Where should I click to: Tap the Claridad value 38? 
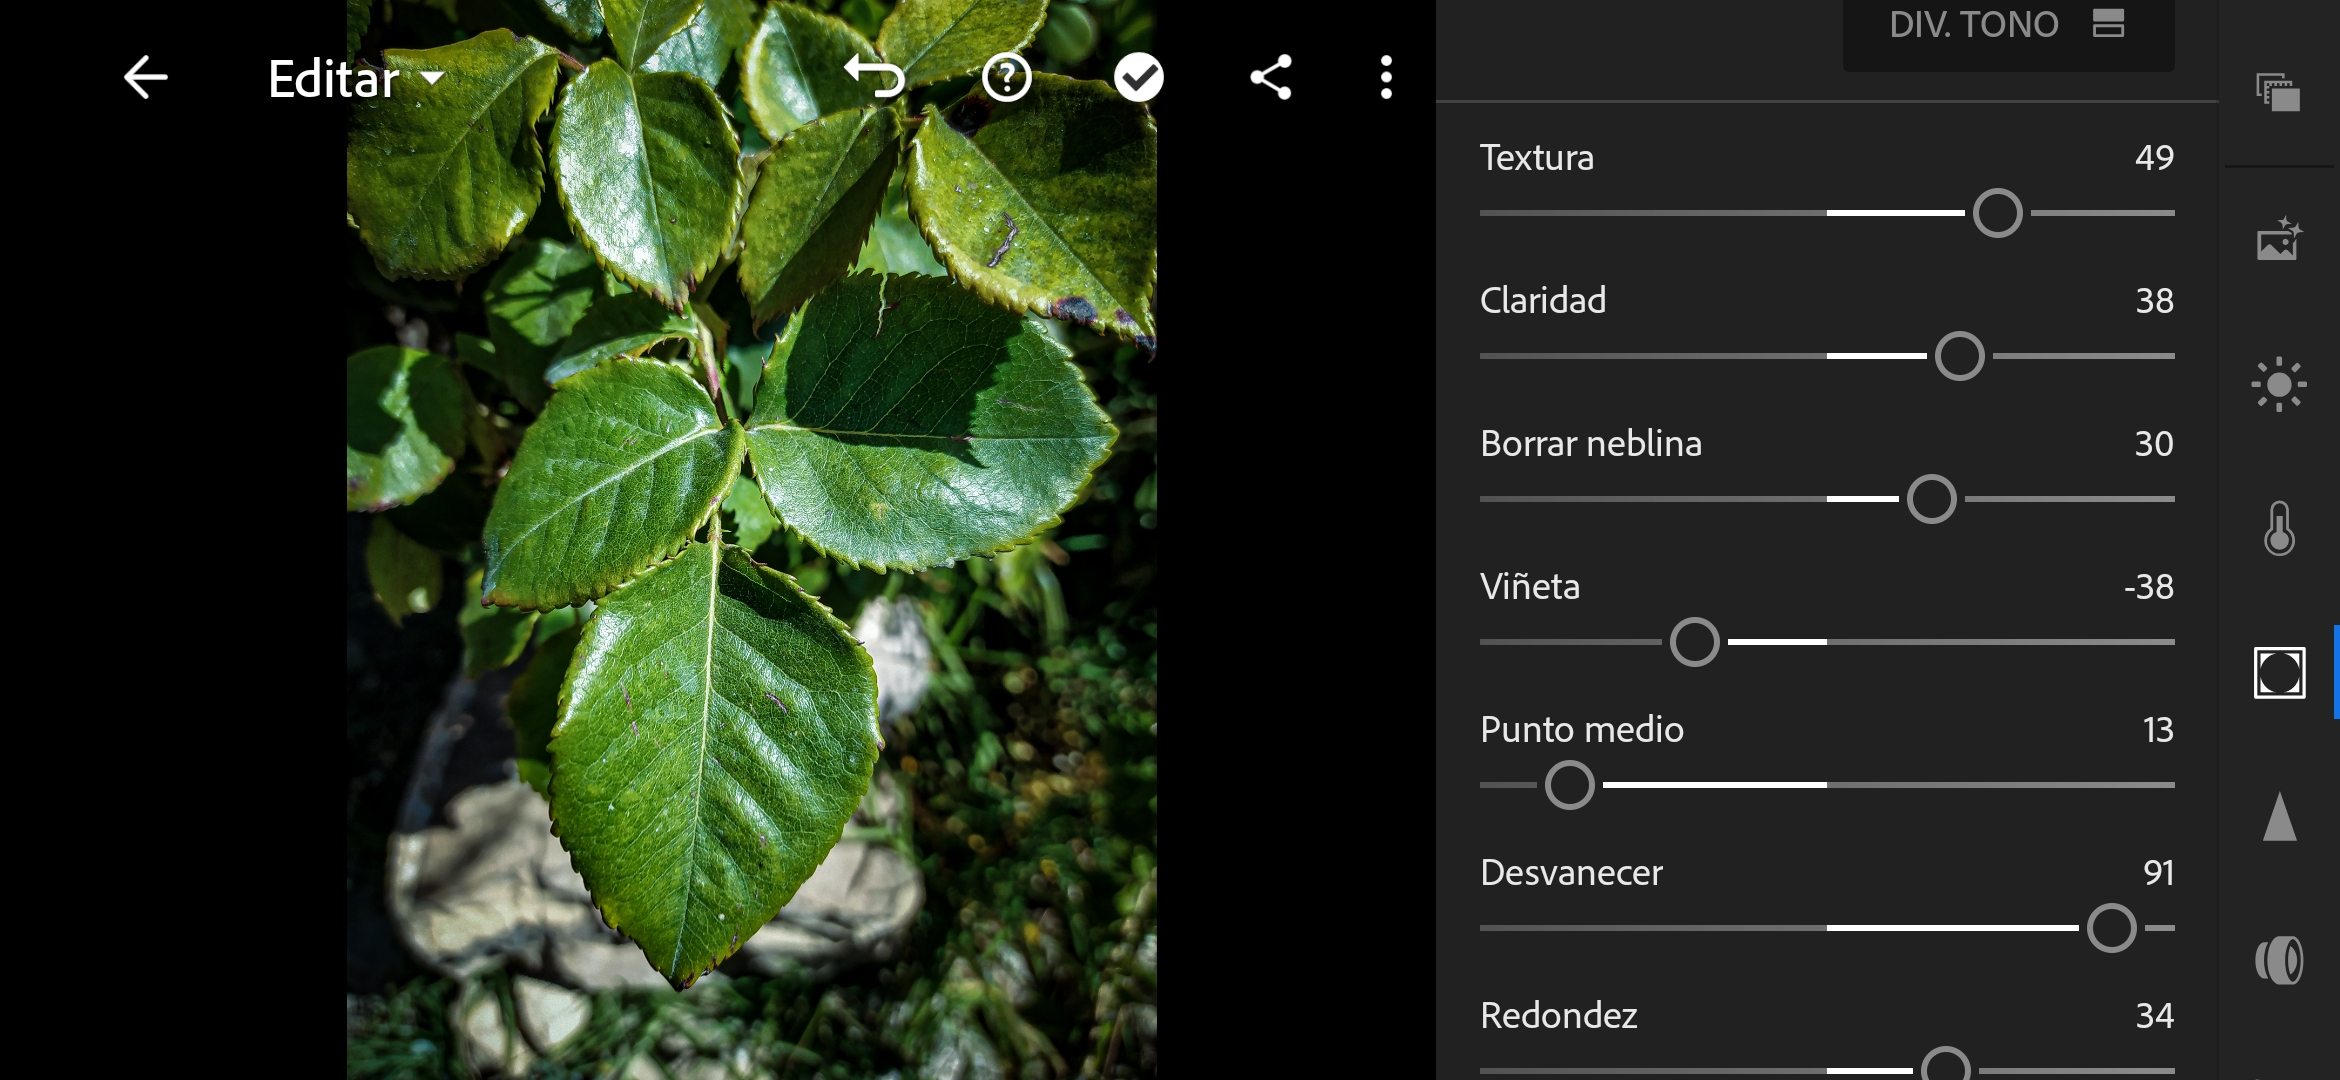(2154, 300)
